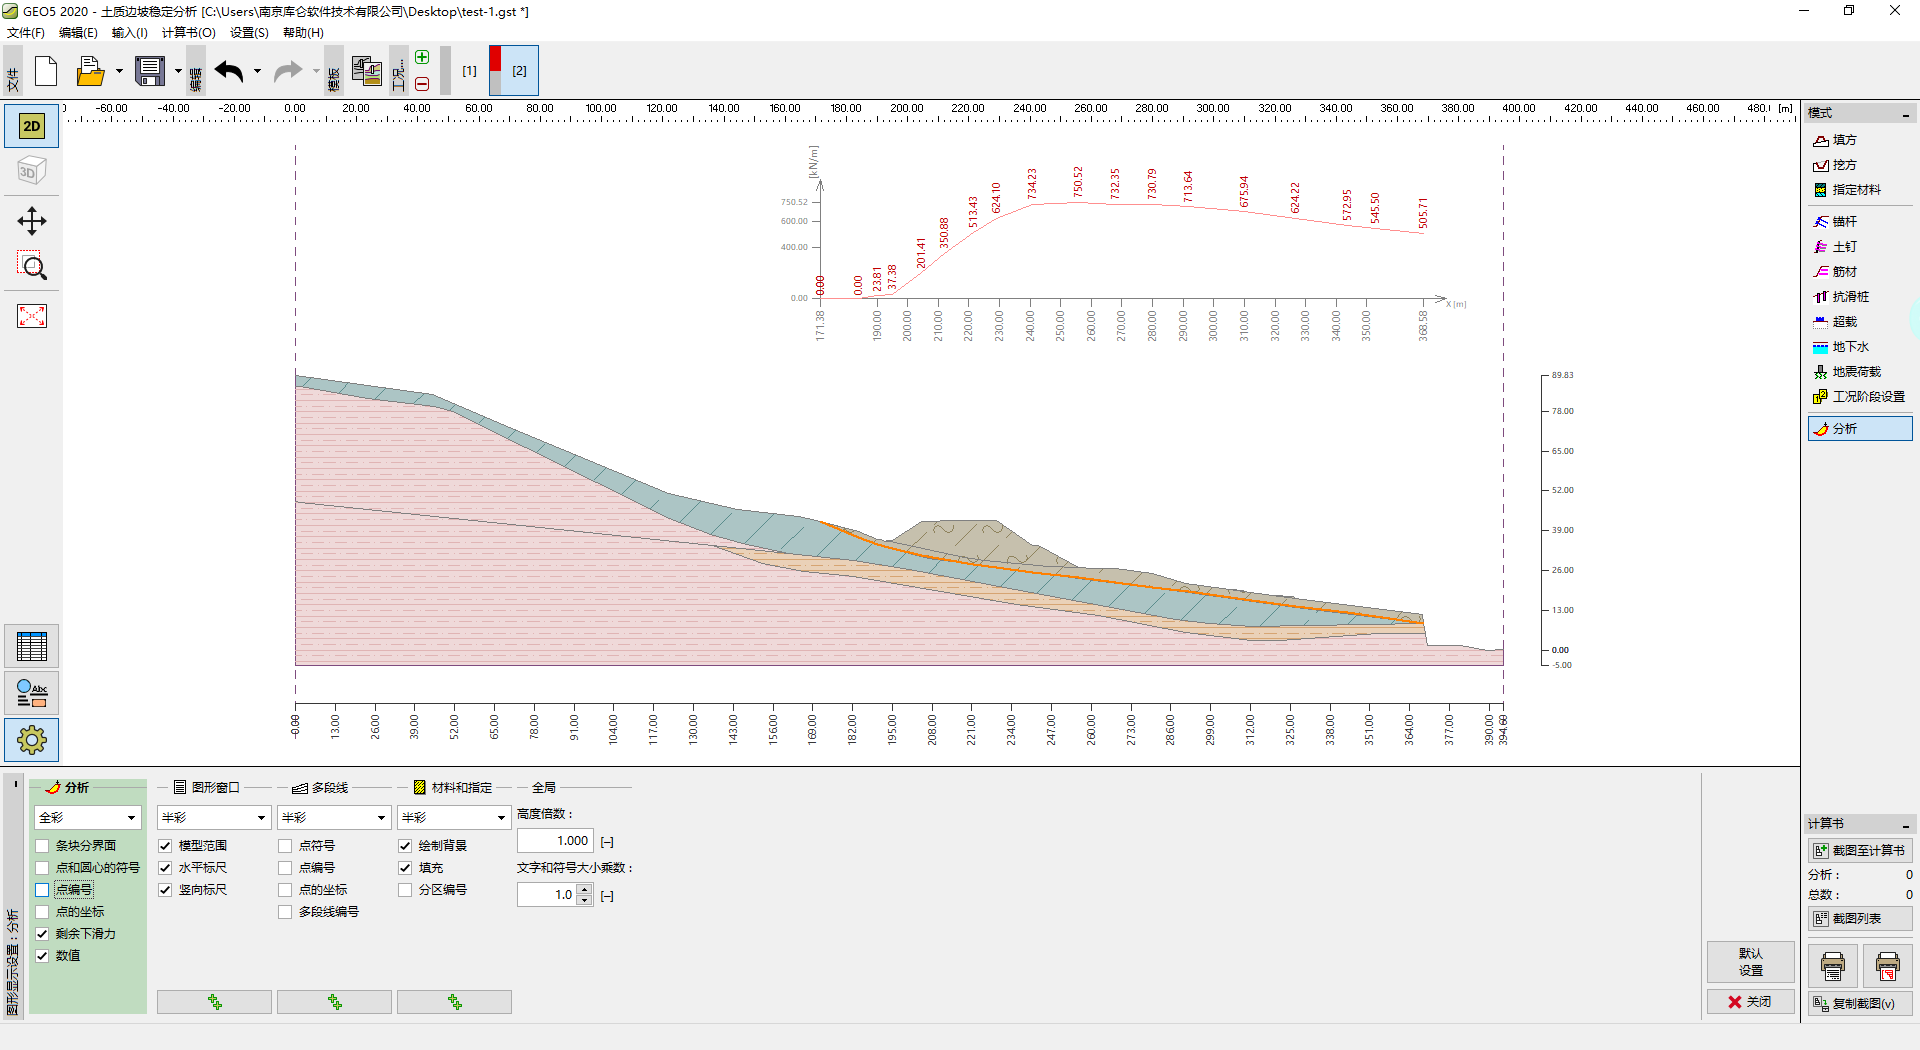
Task: Enable the 条块分界面 checkbox
Action: pos(43,846)
